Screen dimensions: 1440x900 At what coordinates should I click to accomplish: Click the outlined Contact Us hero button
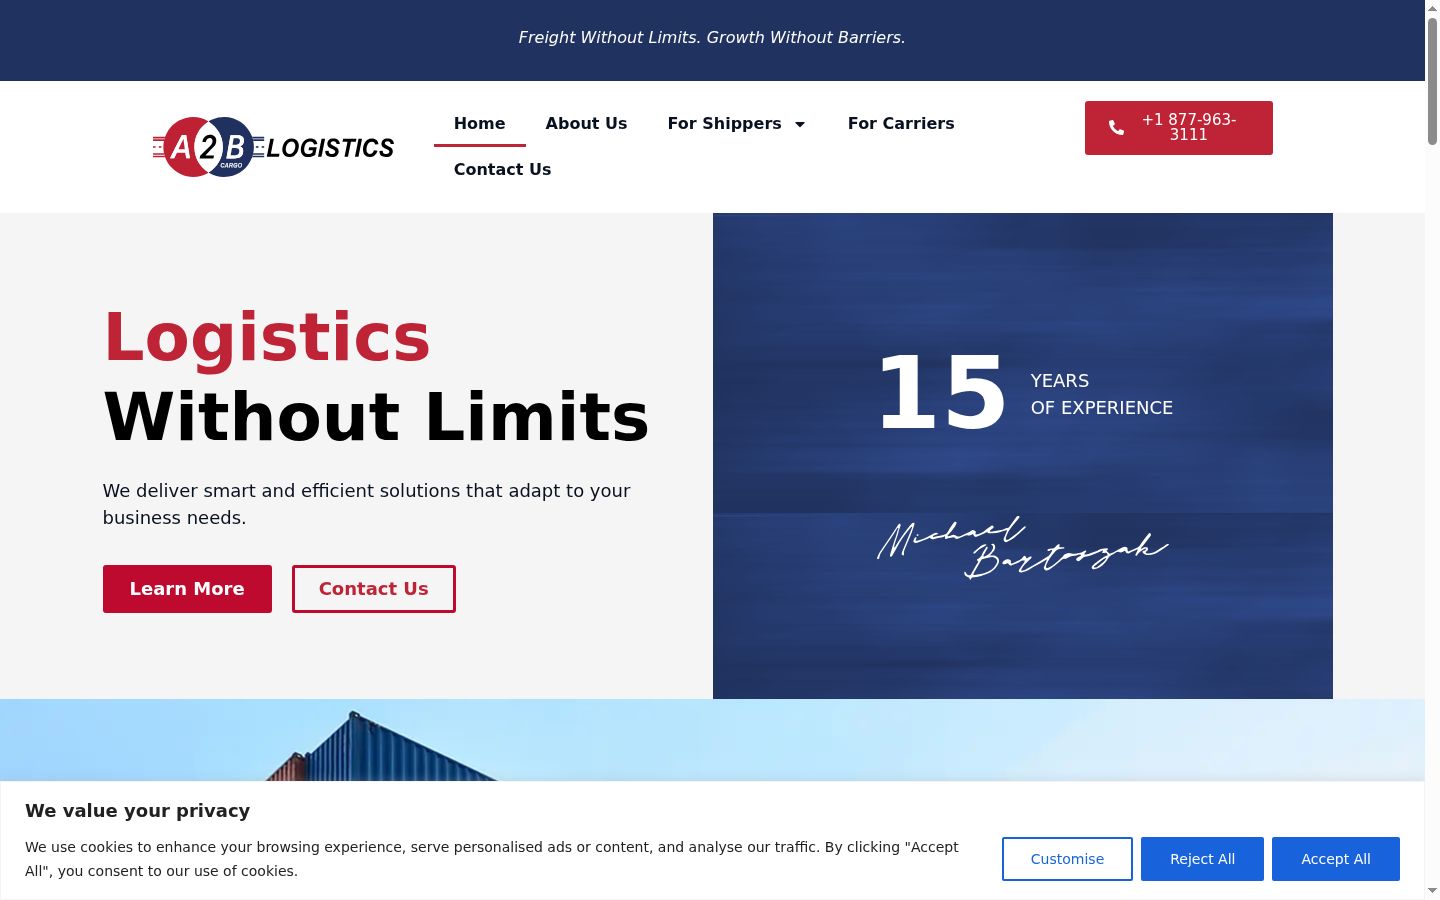pos(374,589)
